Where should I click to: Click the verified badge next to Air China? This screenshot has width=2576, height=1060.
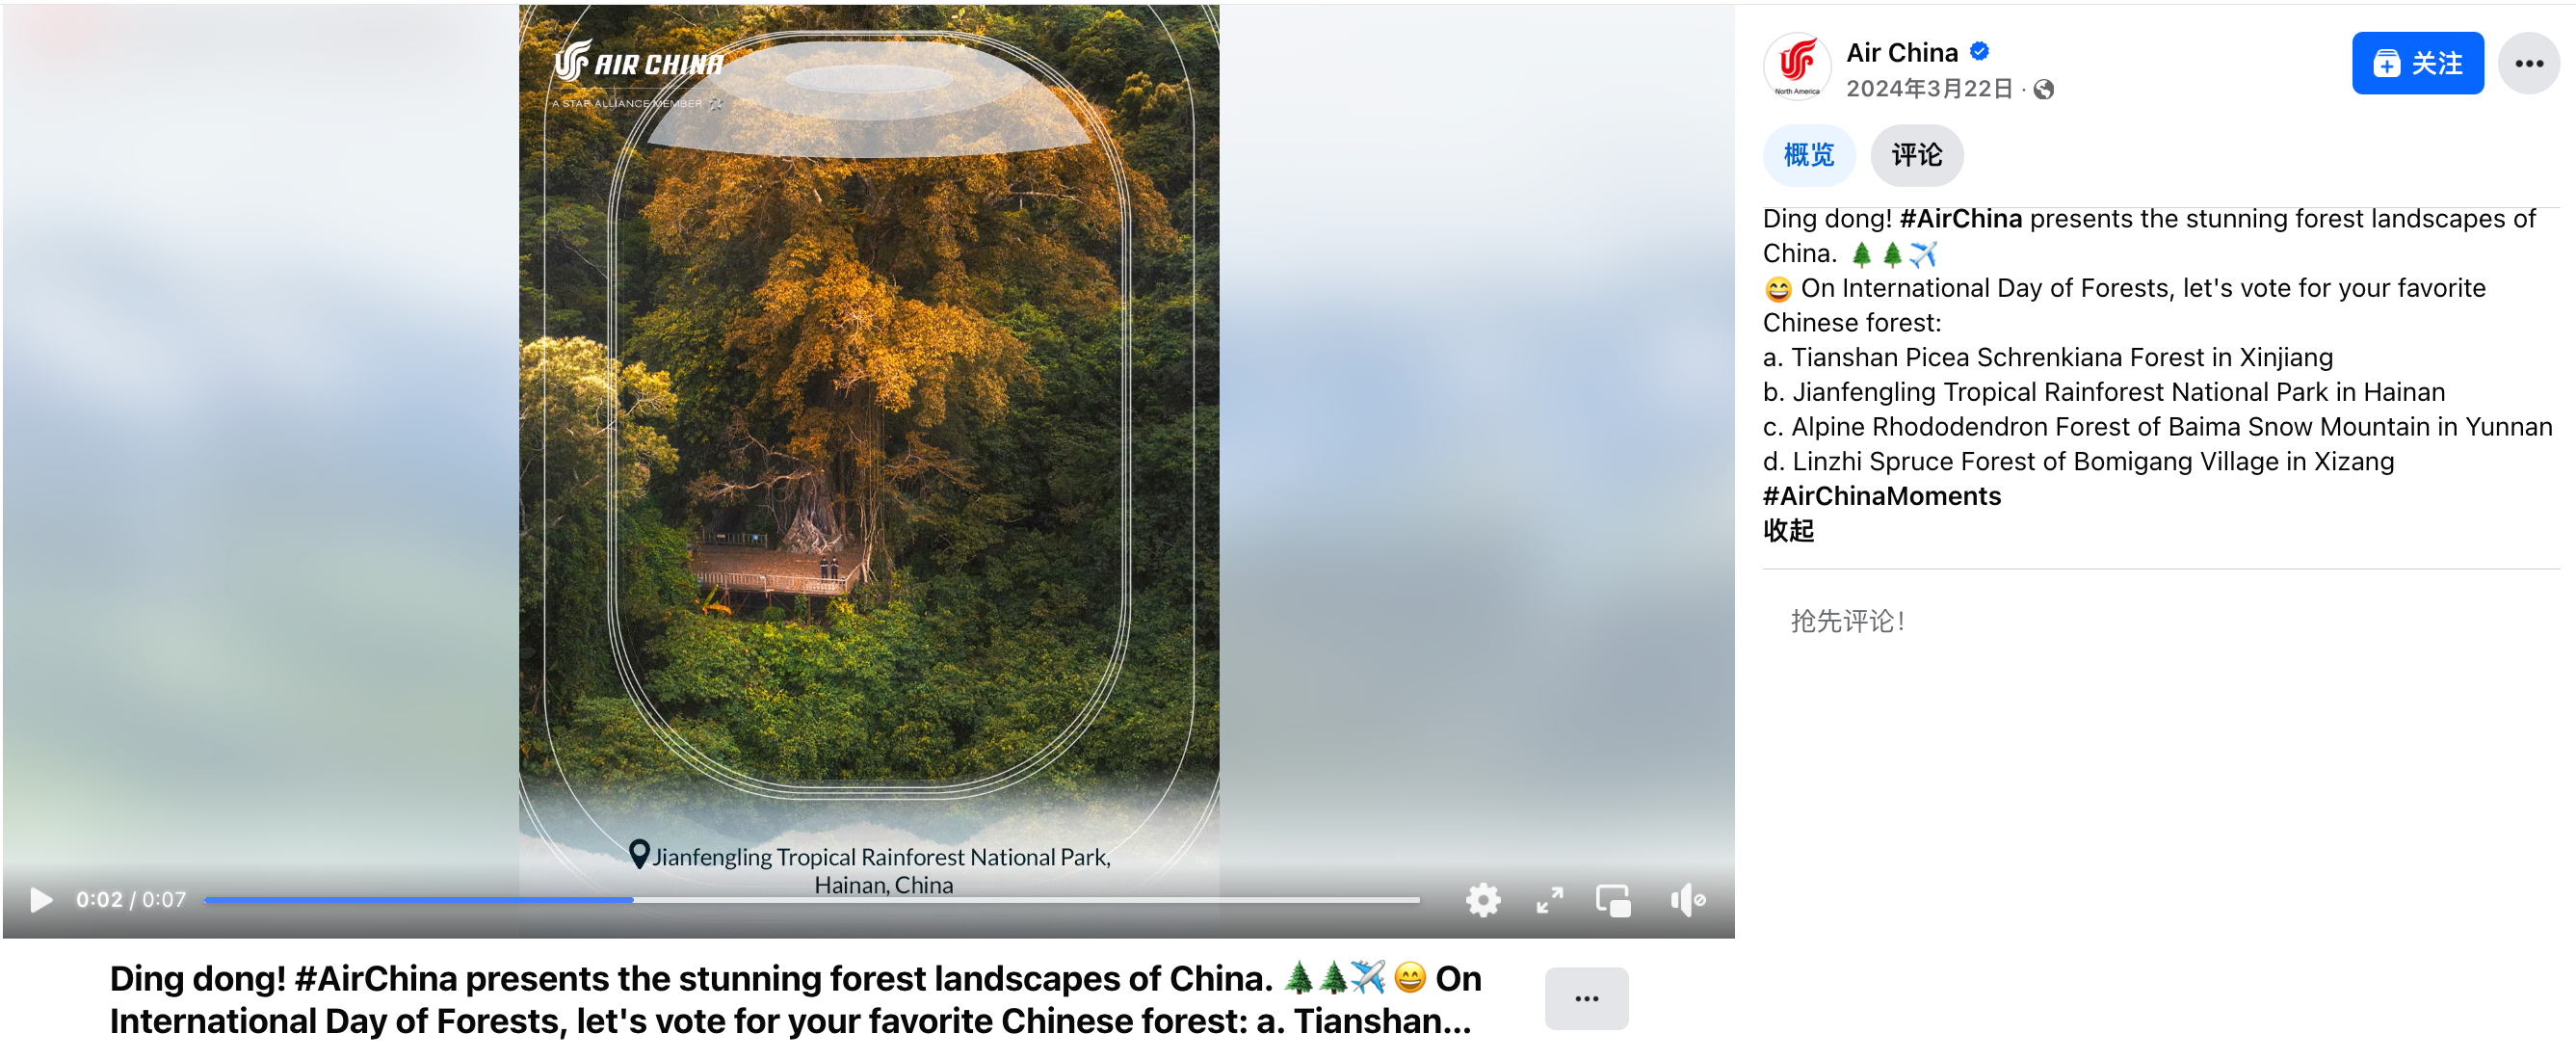(x=1978, y=51)
